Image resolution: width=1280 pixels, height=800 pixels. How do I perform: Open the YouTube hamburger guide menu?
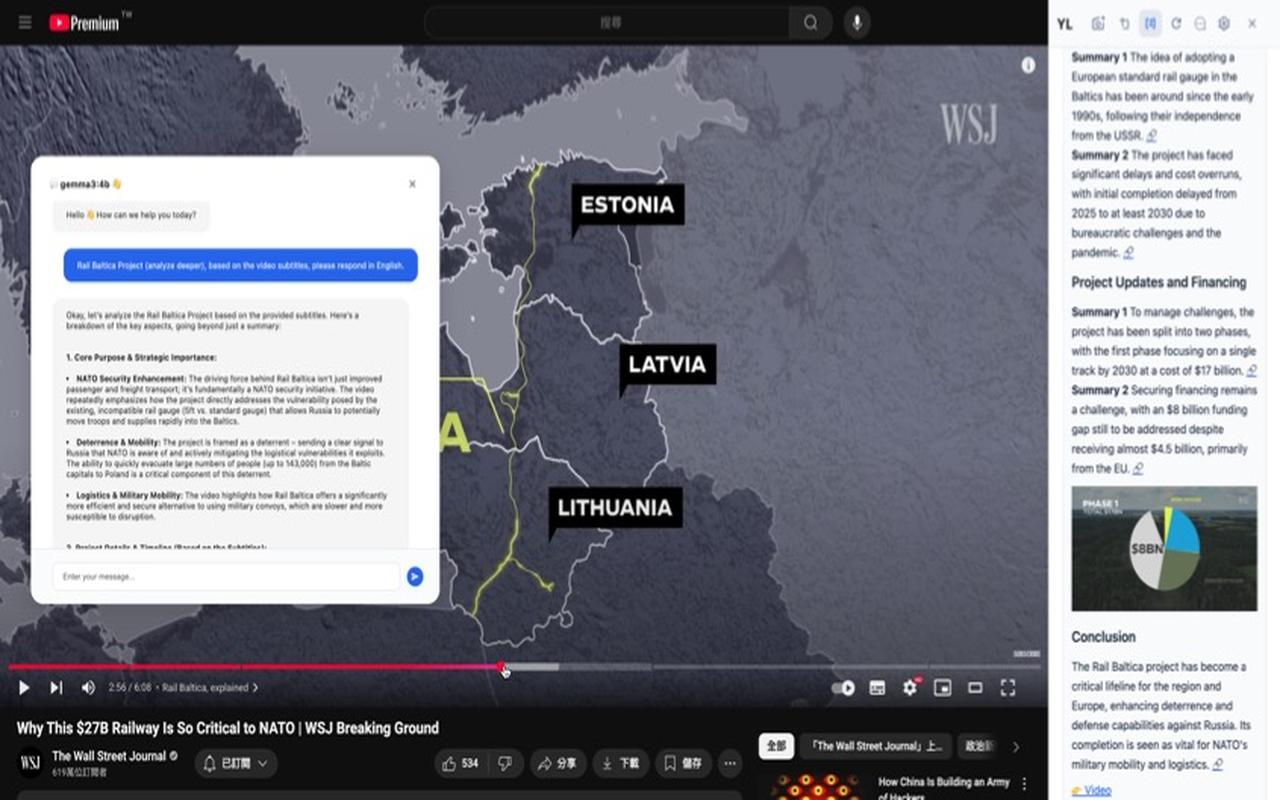(25, 23)
